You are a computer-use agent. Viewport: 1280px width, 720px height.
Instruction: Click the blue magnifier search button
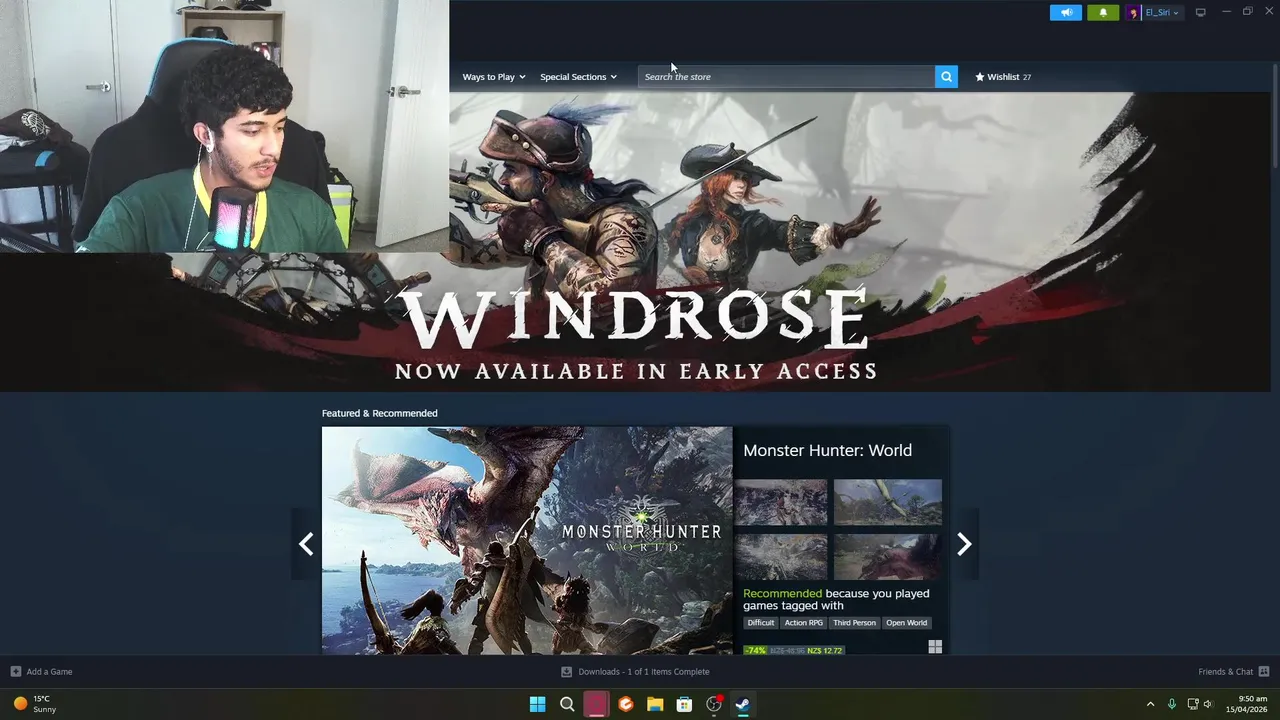point(946,77)
